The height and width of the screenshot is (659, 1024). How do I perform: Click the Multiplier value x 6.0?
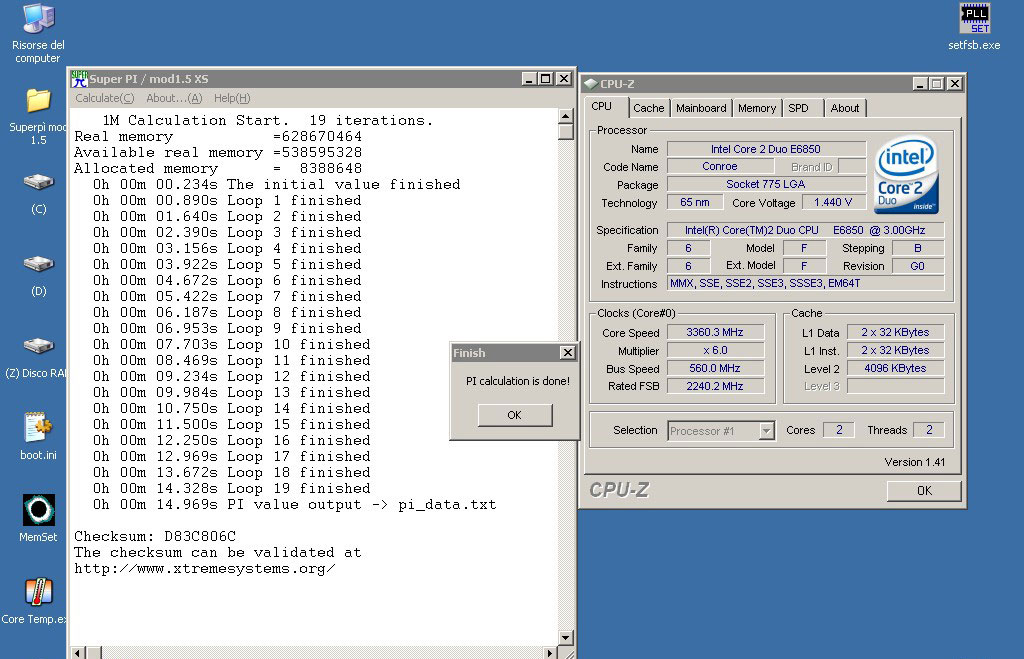click(715, 351)
